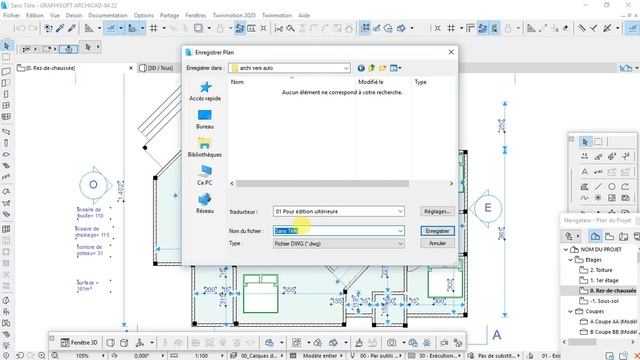Click the Pick Up Parameters eyedropper icon
640x360 pixels.
pos(60,28)
